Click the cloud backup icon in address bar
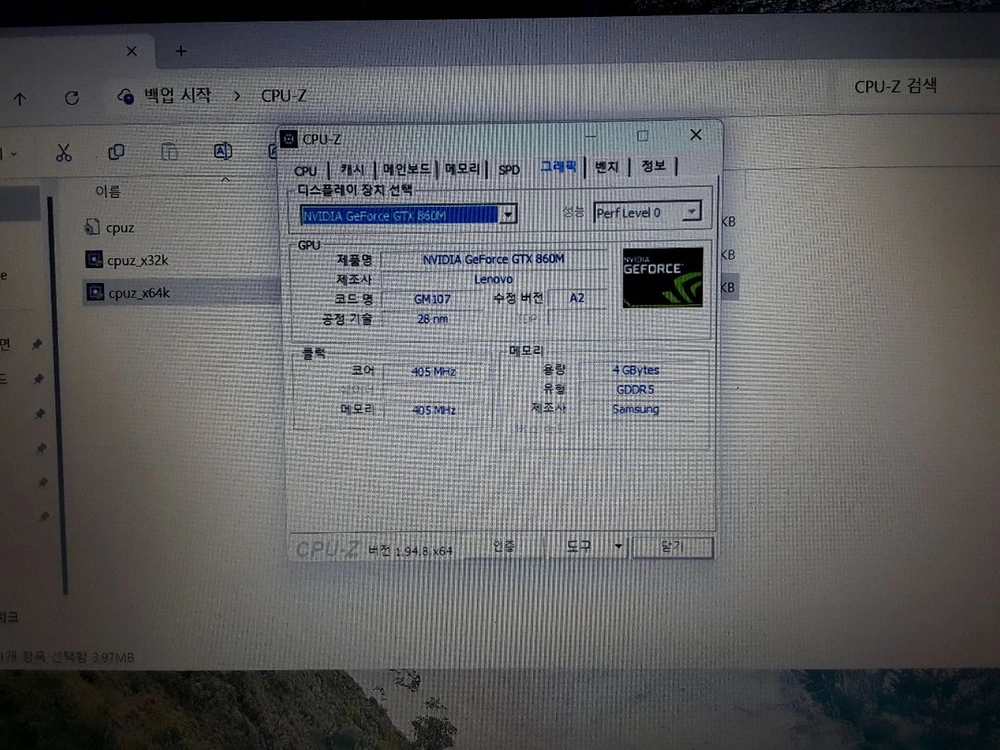The height and width of the screenshot is (750, 1000). pos(126,96)
